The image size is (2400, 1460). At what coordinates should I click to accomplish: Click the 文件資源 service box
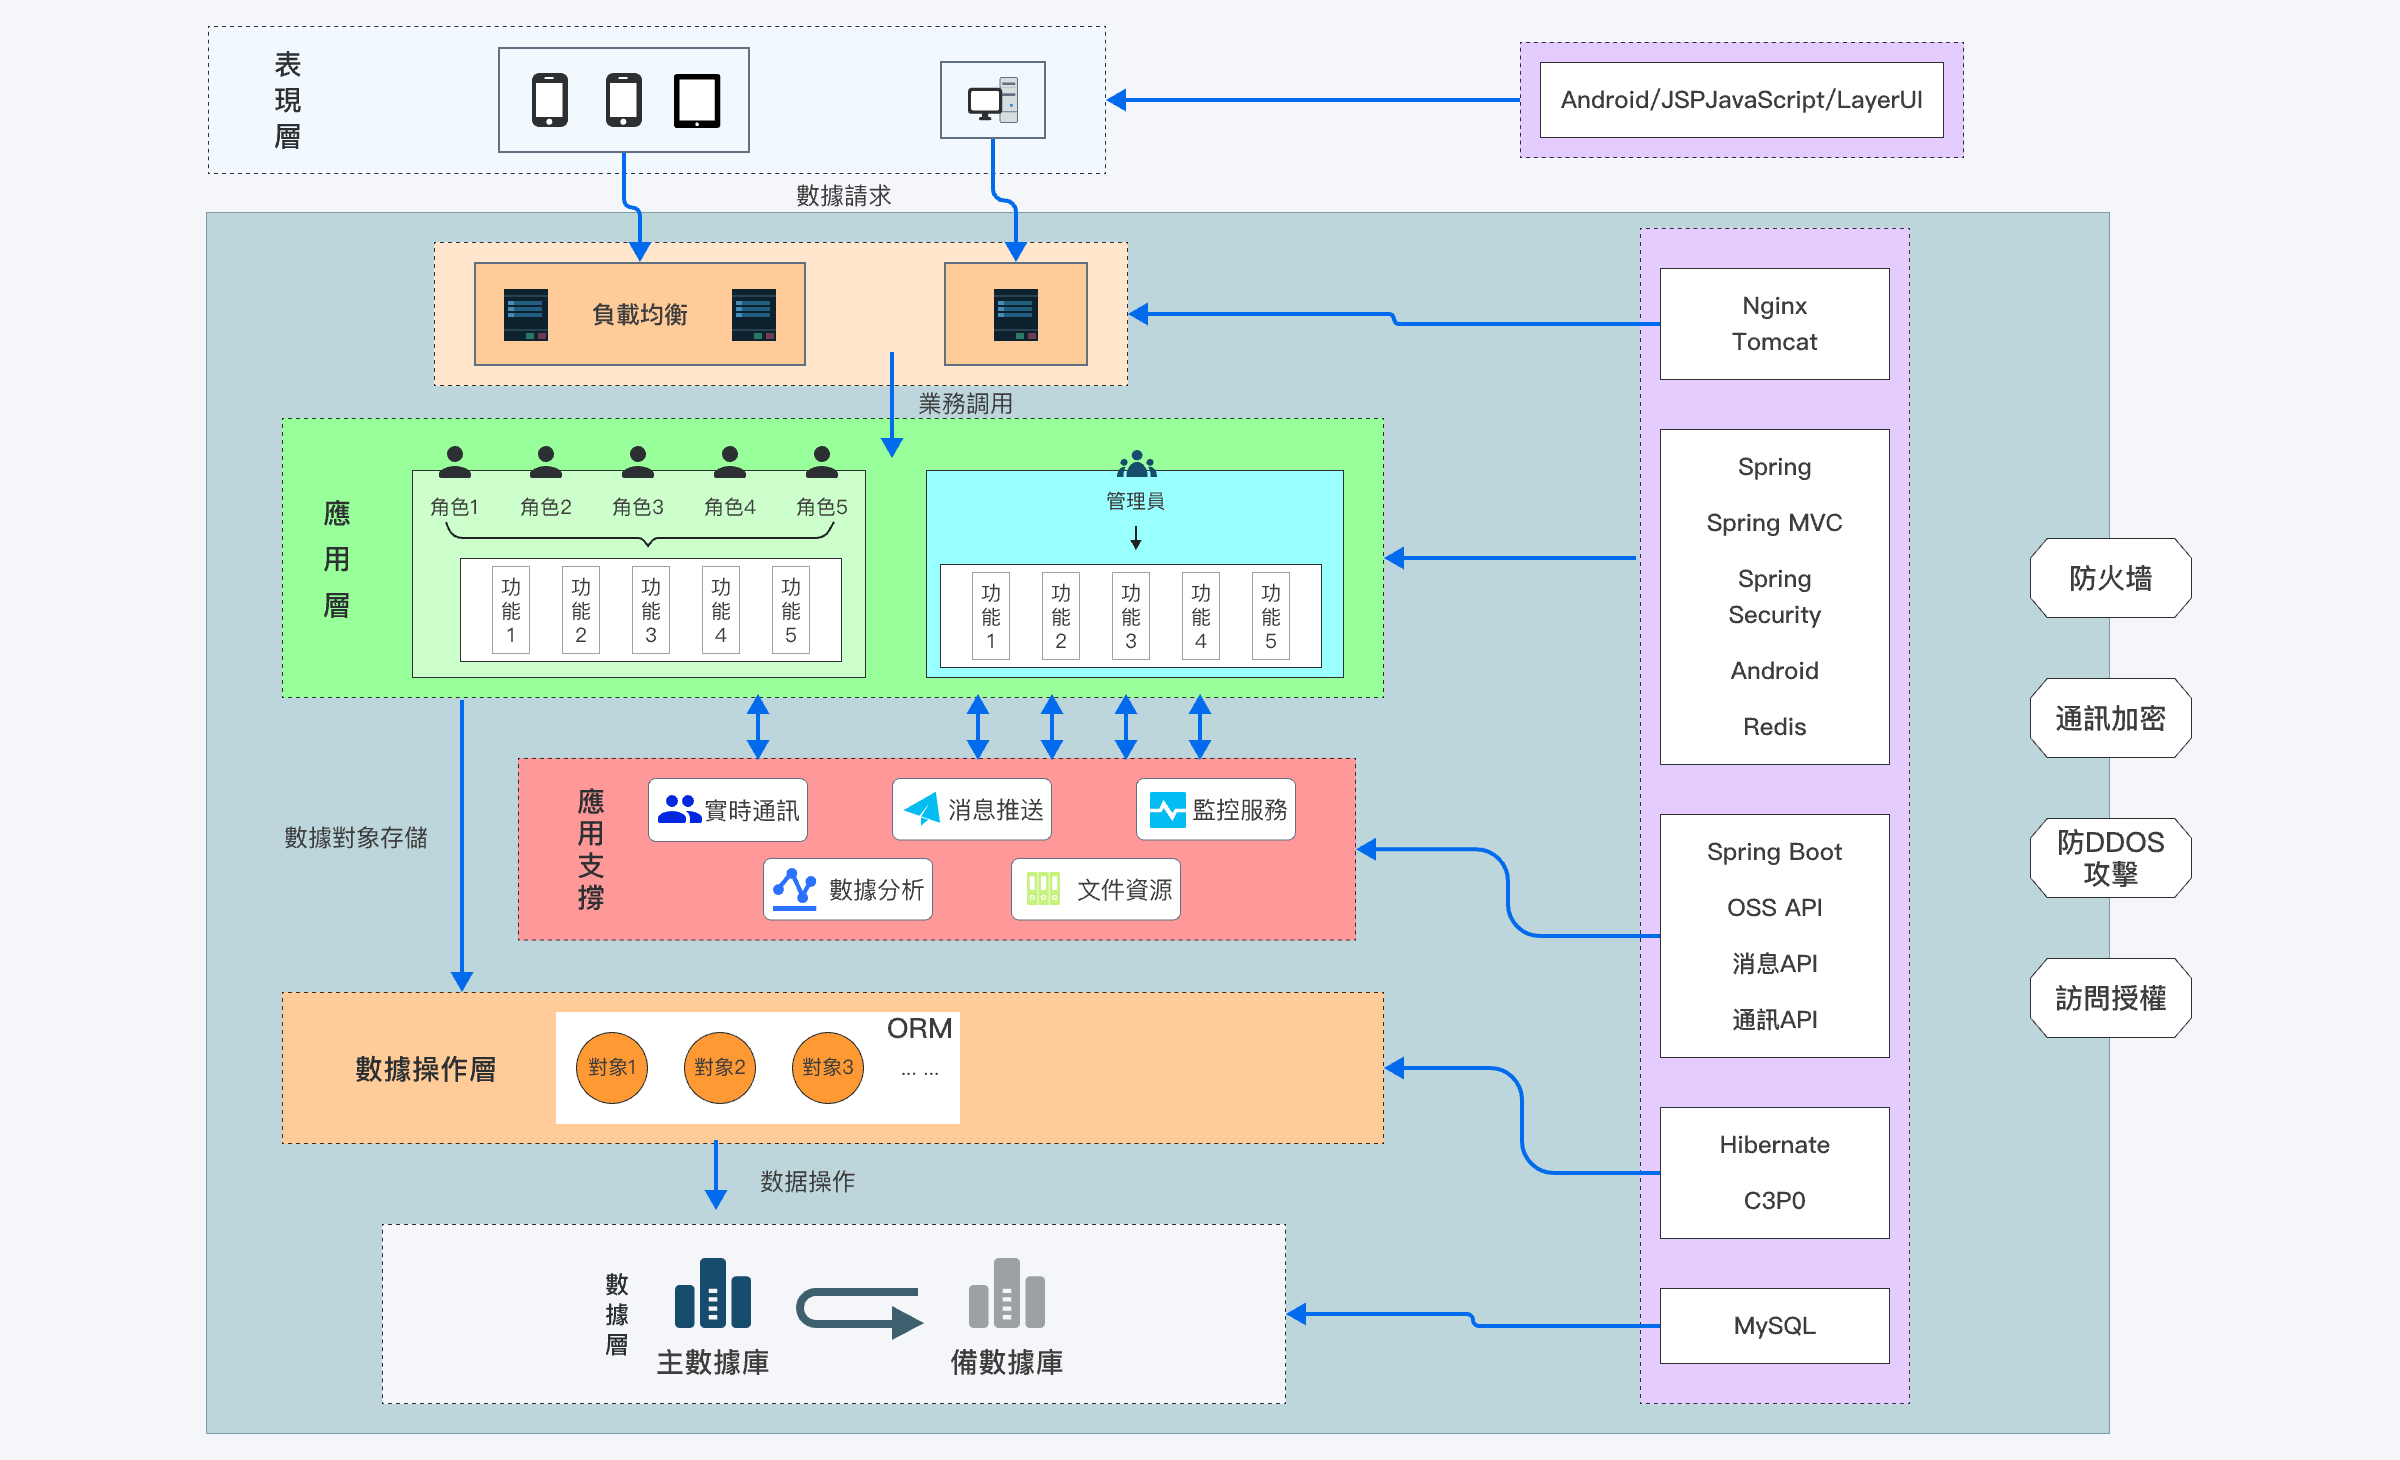pos(1096,889)
